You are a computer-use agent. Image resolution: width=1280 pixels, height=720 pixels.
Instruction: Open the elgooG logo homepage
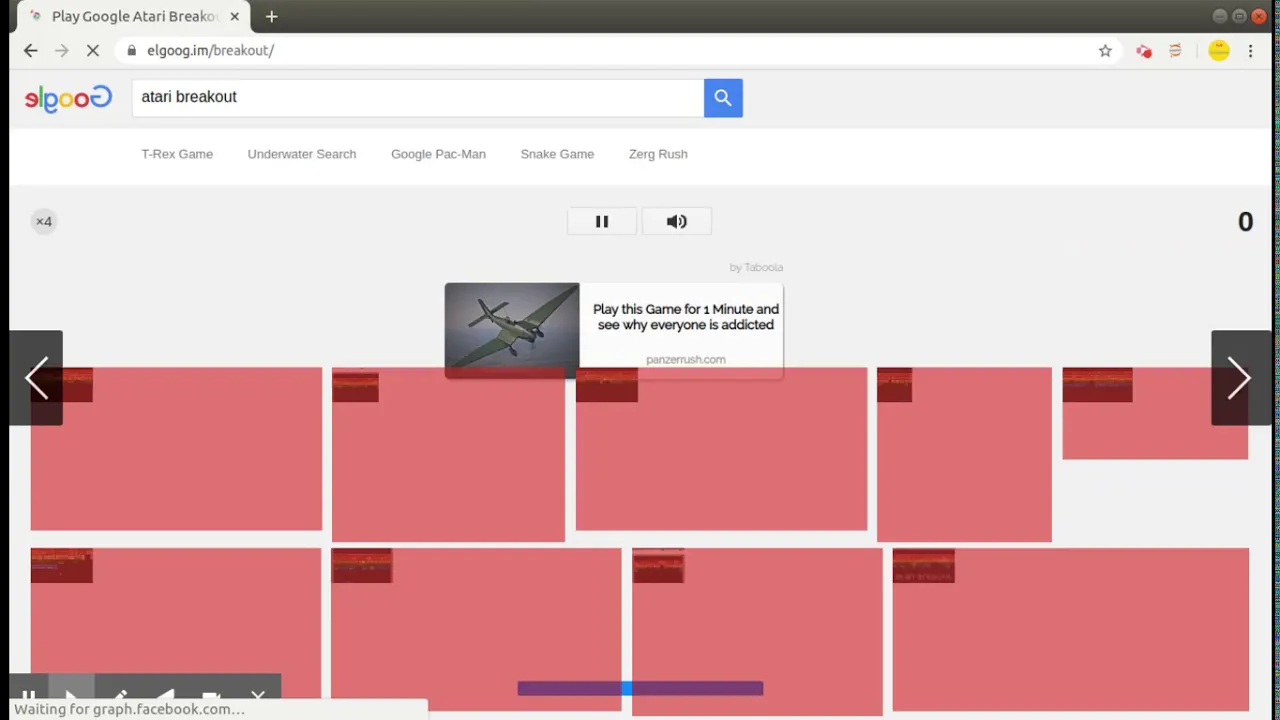pyautogui.click(x=68, y=98)
